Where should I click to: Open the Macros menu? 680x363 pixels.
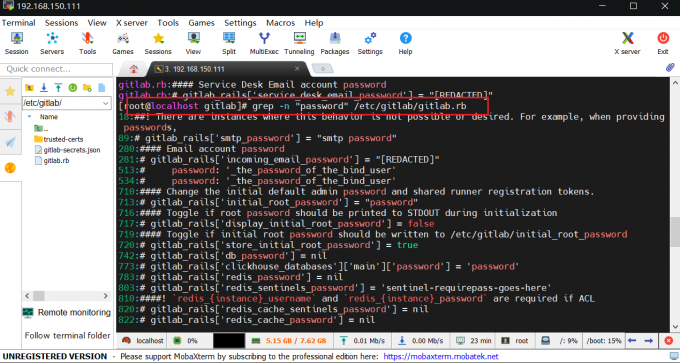[280, 23]
